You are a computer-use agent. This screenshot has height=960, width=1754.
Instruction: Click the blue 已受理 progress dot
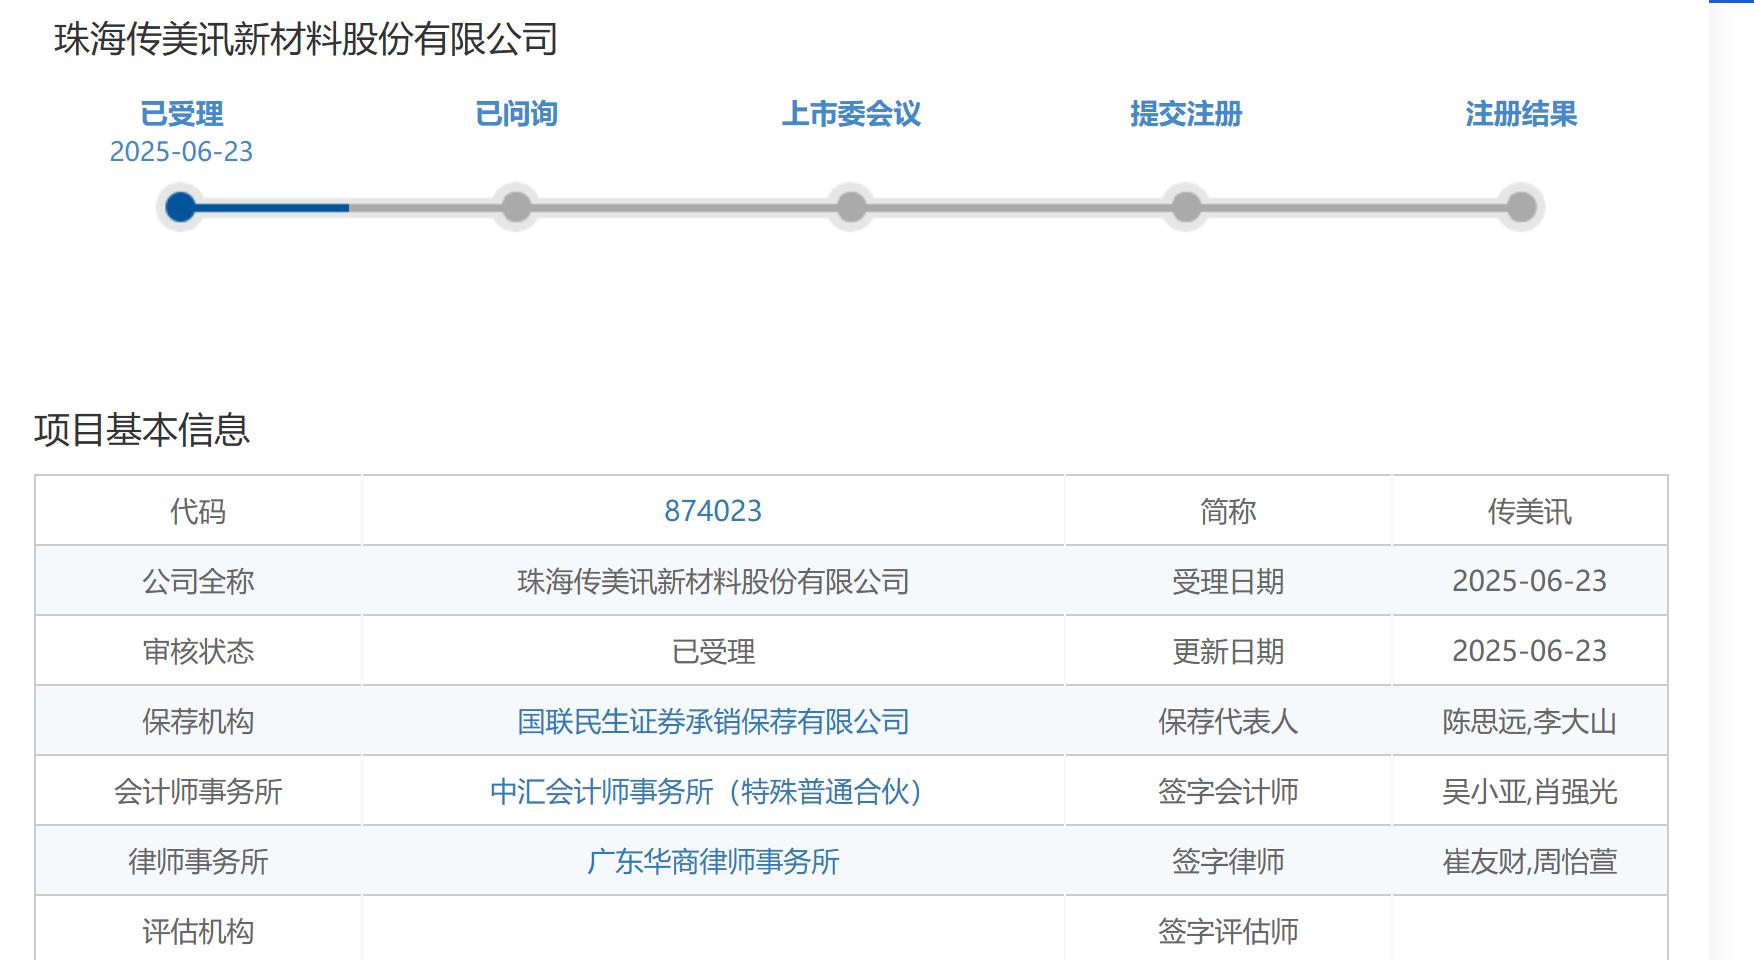tap(181, 207)
